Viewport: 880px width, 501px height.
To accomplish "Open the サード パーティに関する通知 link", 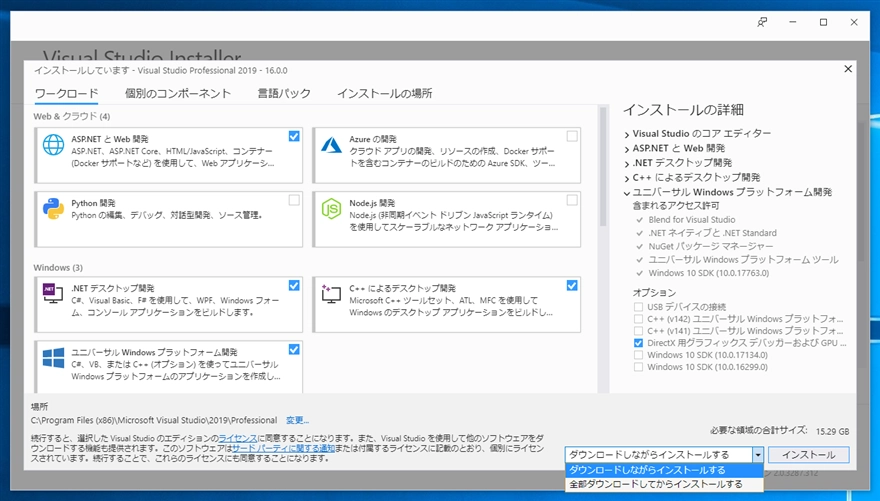I will click(283, 448).
